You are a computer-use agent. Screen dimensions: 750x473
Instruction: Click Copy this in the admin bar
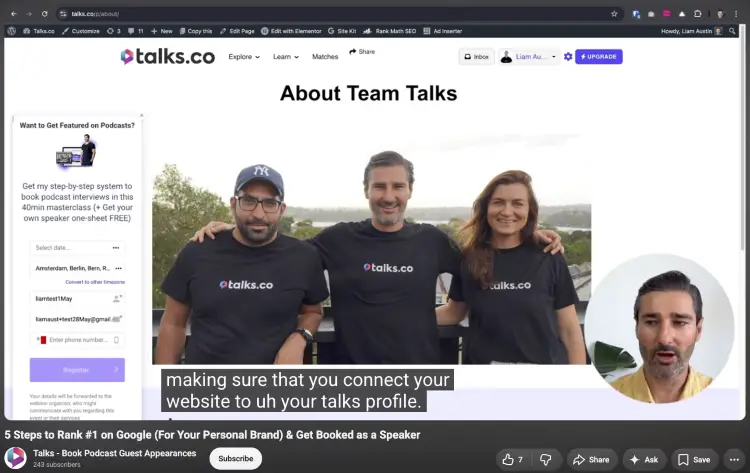coord(196,31)
